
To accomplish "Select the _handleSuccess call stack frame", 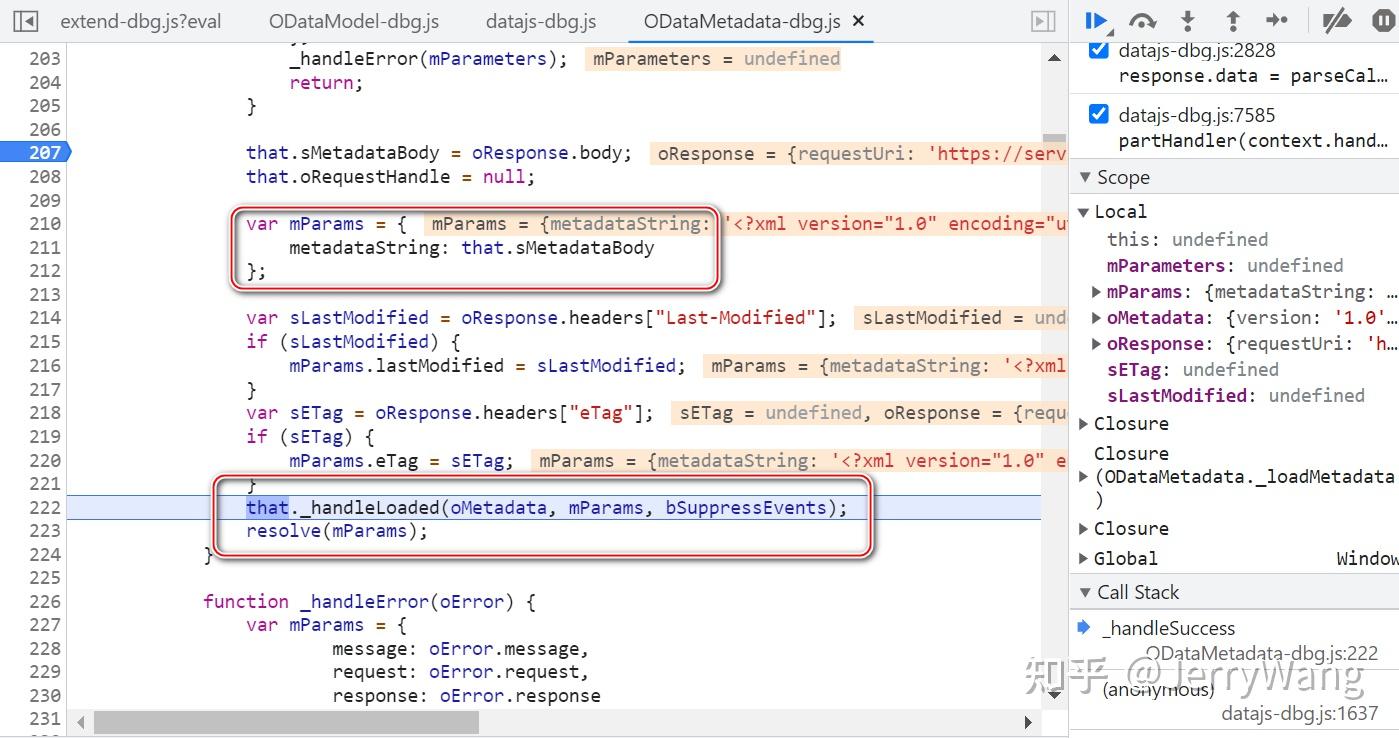I will [x=1168, y=628].
